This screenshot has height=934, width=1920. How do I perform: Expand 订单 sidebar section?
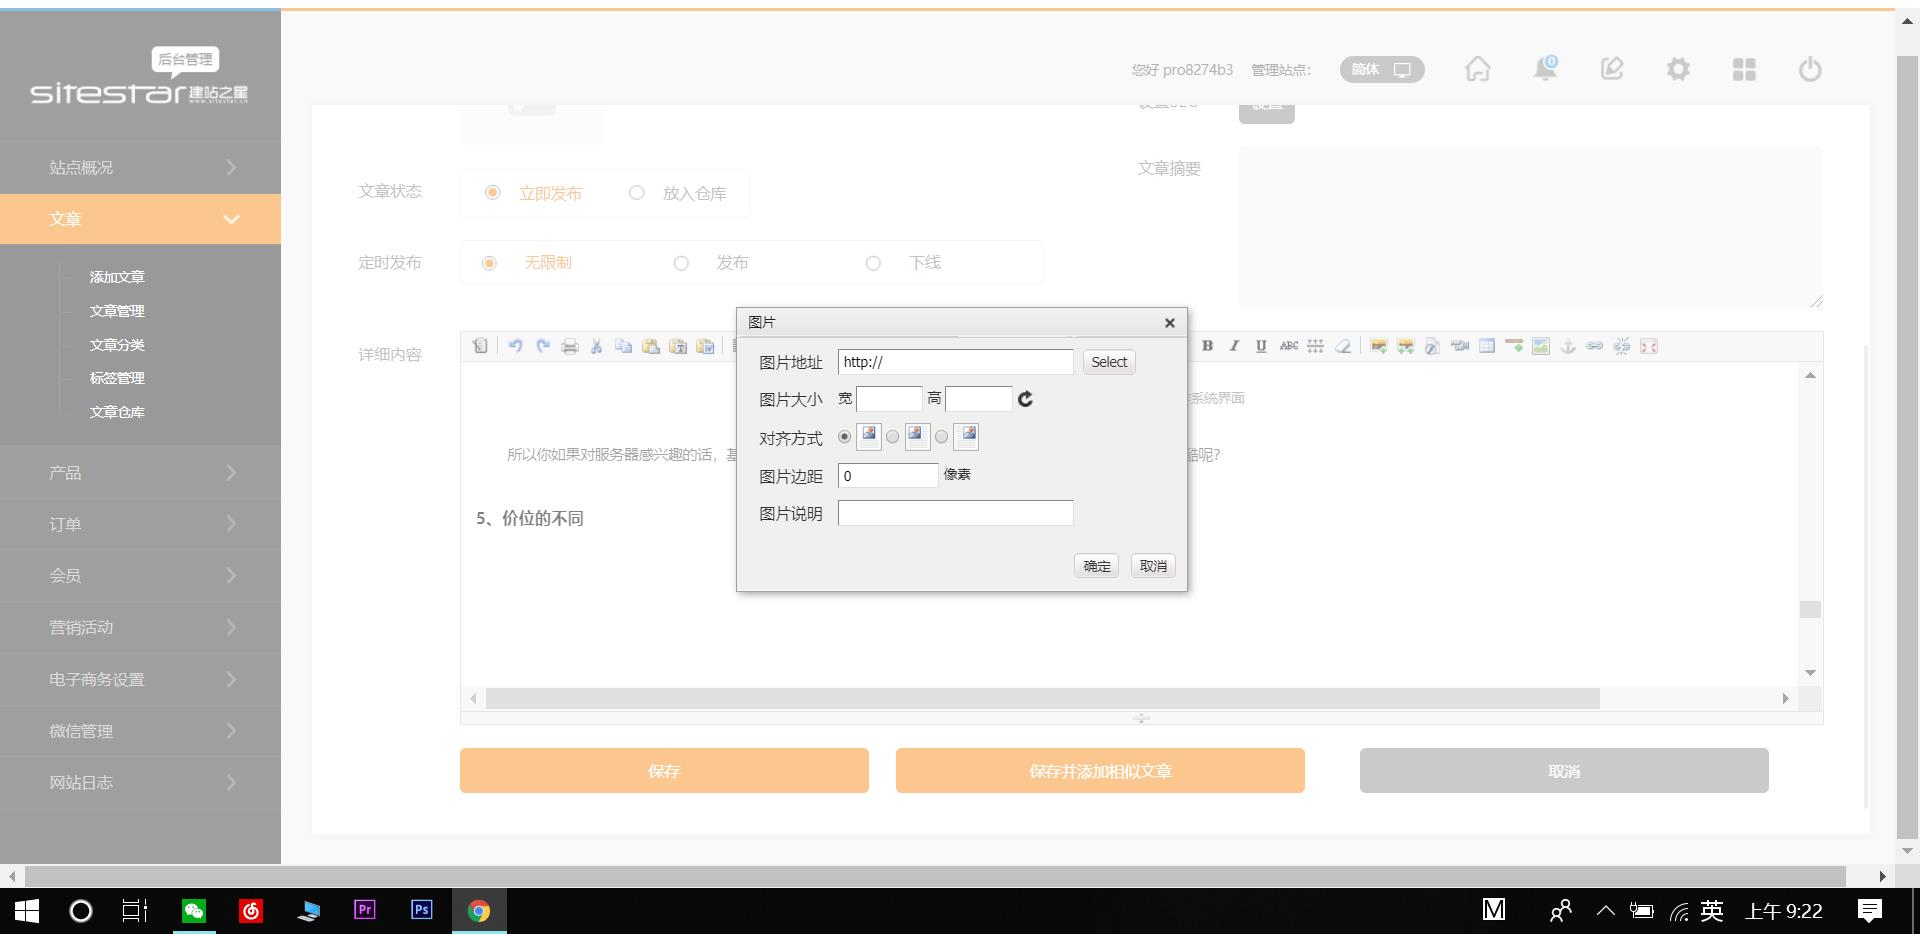pos(140,524)
